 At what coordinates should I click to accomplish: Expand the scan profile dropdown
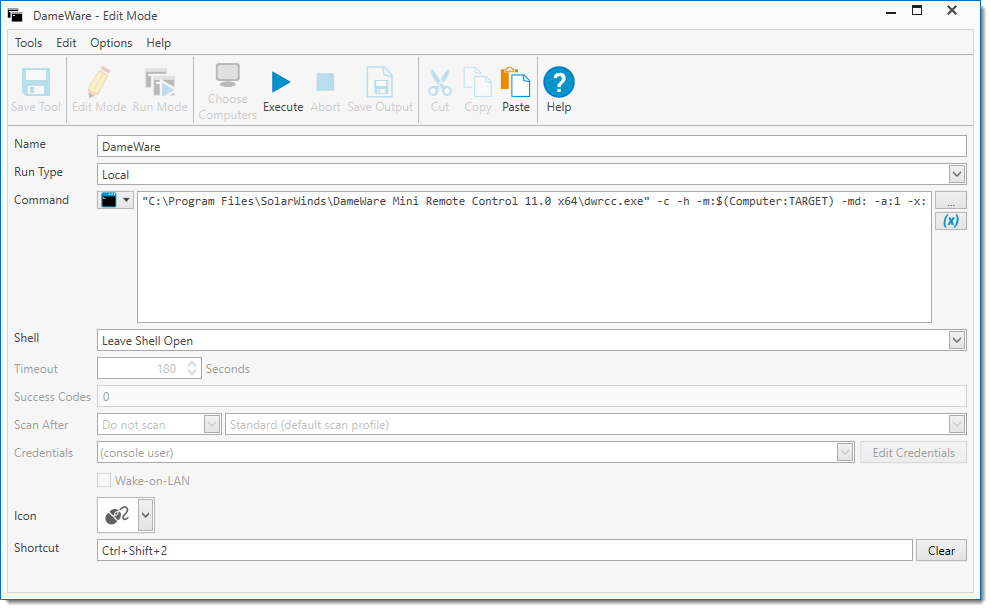coord(956,424)
